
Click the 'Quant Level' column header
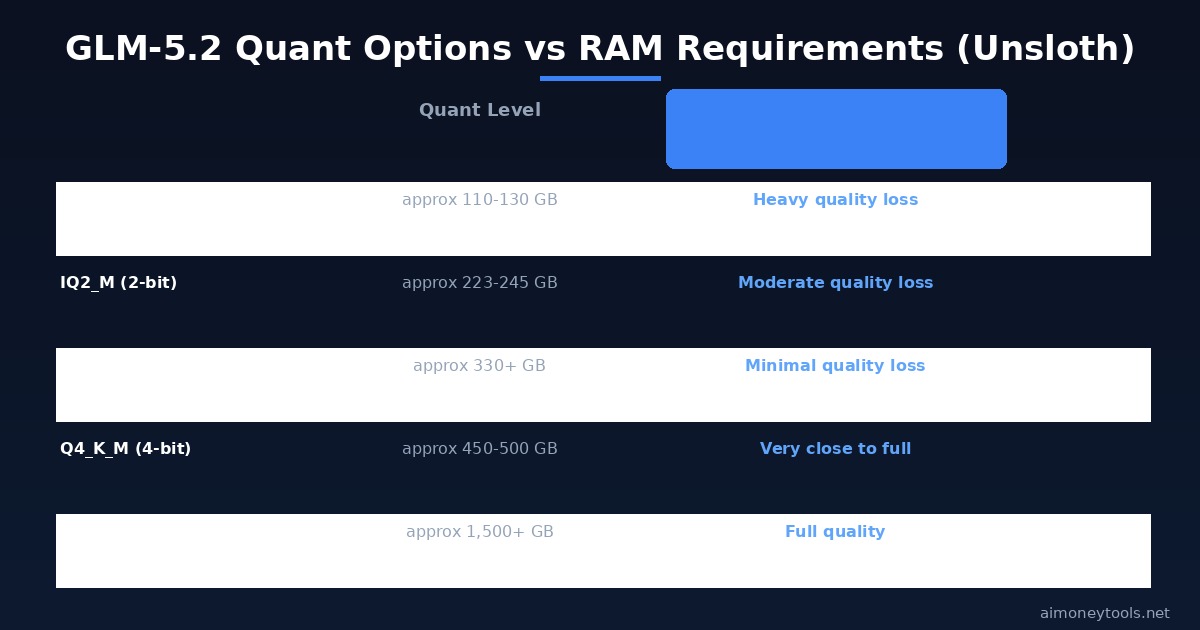pos(480,110)
